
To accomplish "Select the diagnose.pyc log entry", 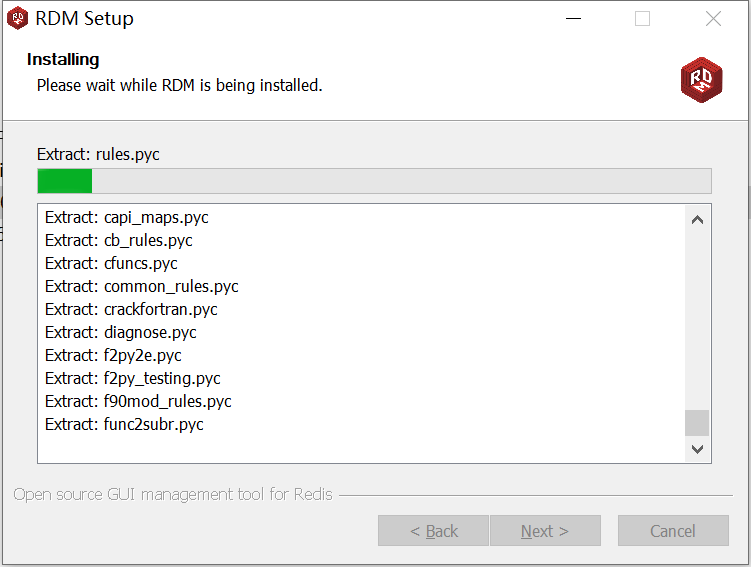I will pyautogui.click(x=121, y=332).
